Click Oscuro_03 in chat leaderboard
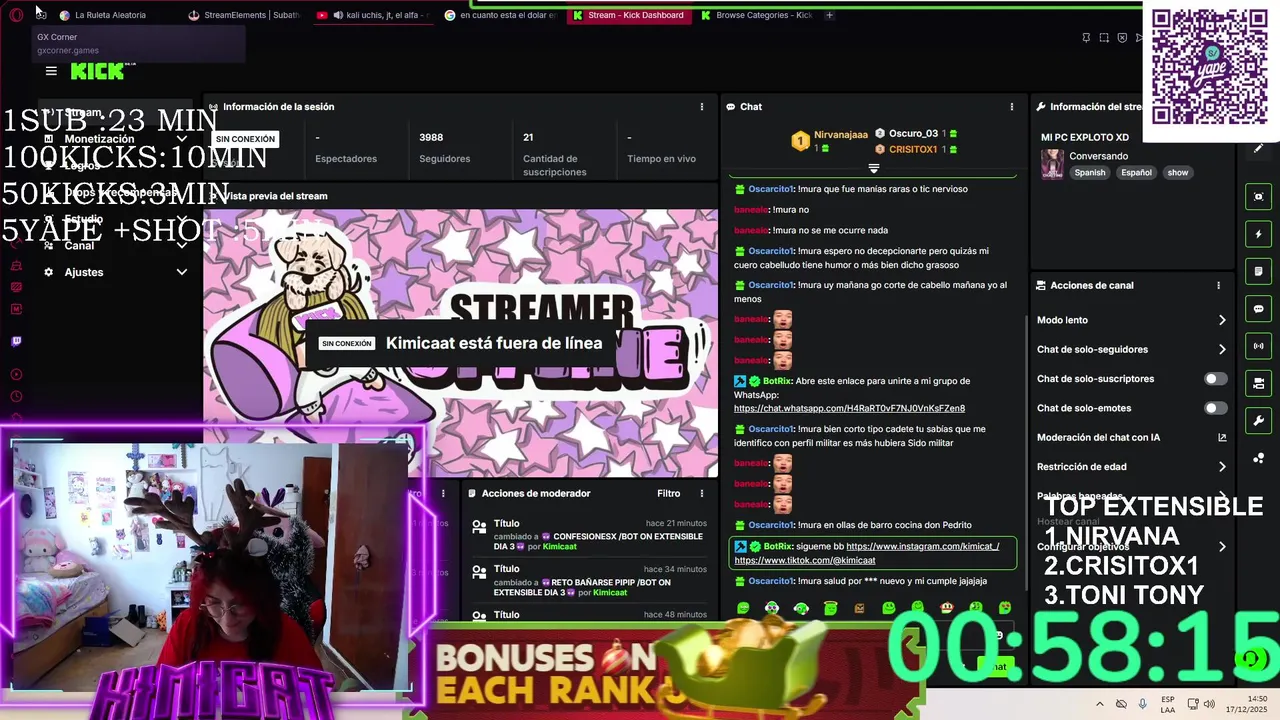This screenshot has width=1280, height=720. (913, 133)
